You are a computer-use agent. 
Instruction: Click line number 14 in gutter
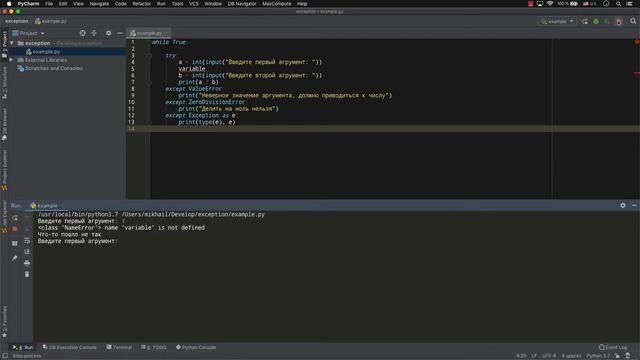131,129
